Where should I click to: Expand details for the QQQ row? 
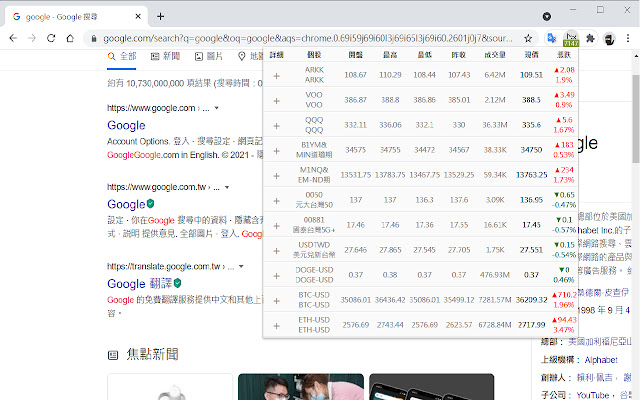coord(276,126)
